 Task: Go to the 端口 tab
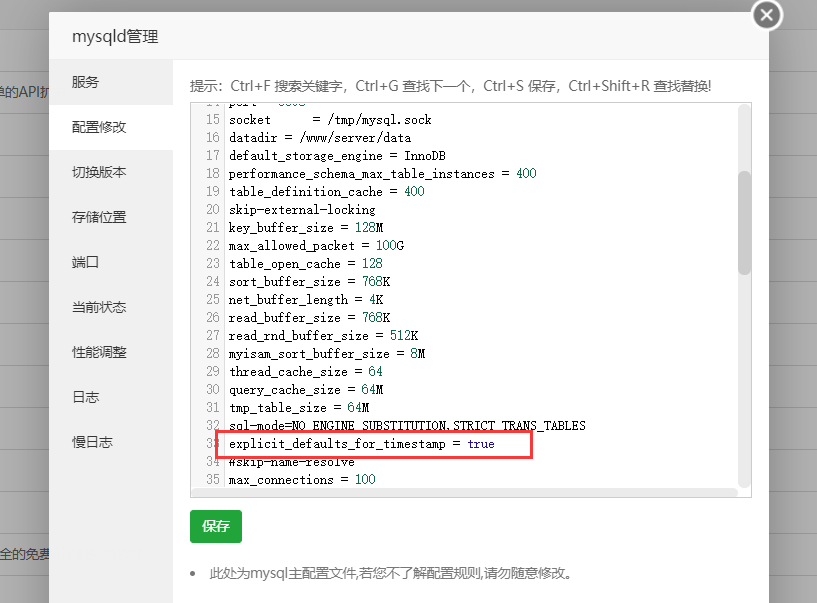111,262
